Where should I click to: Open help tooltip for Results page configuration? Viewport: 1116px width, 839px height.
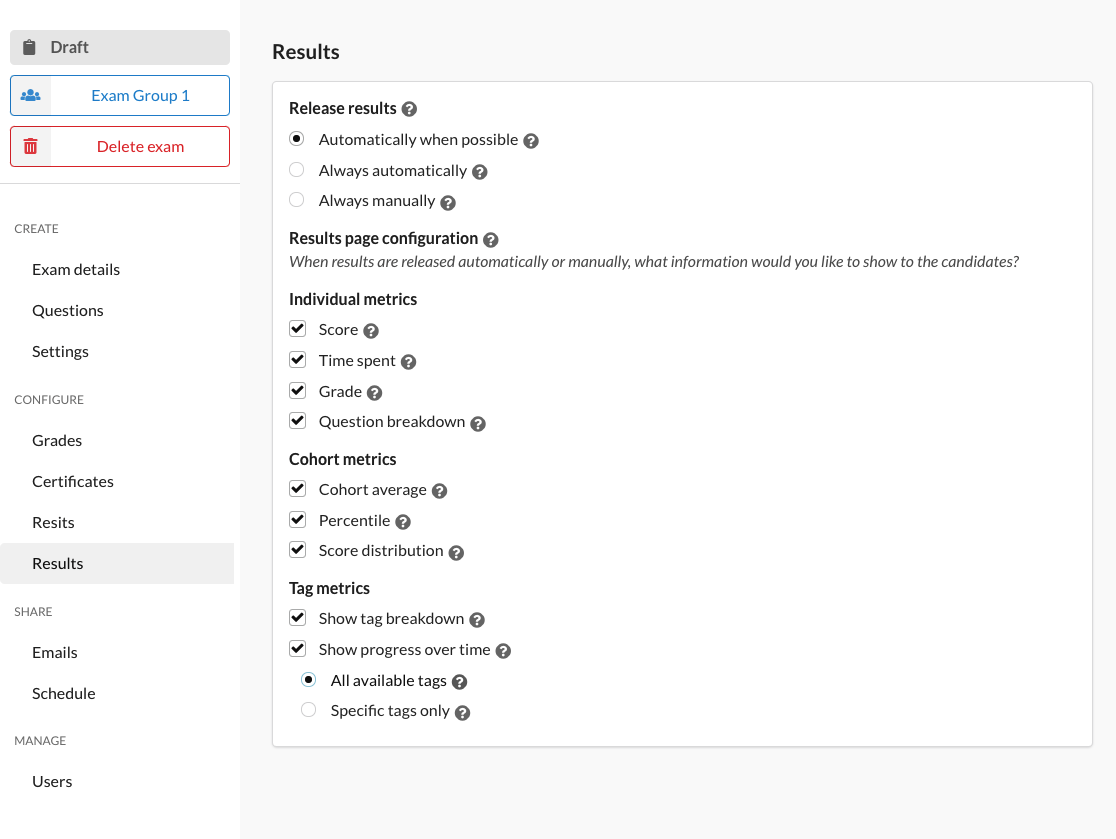tap(490, 240)
